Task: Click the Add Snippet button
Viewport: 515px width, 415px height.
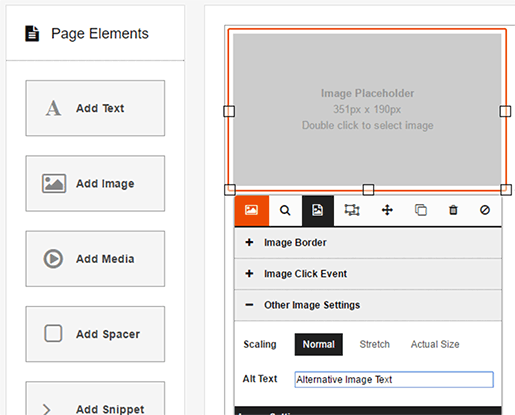Action: [95, 399]
